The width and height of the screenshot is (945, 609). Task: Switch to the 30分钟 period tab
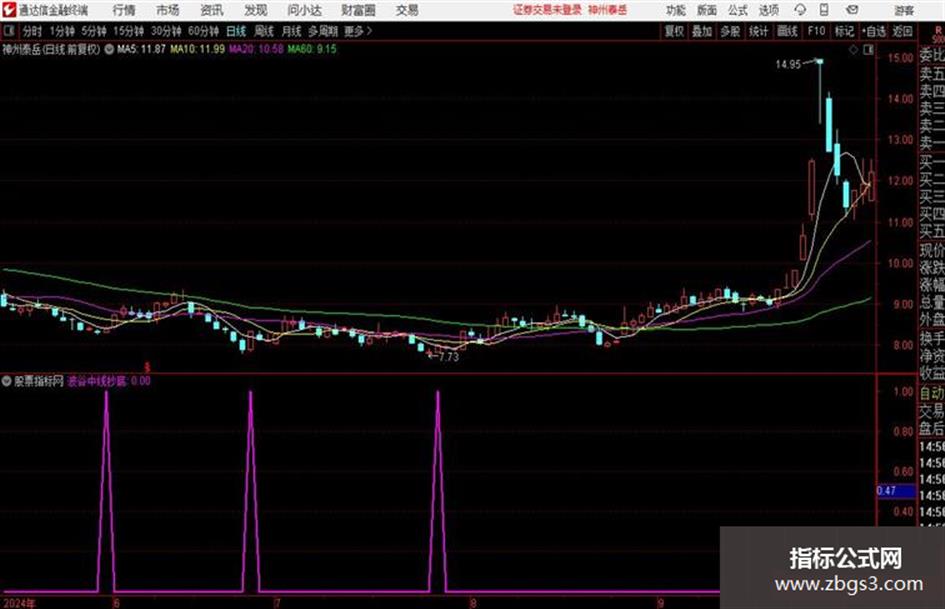click(166, 31)
